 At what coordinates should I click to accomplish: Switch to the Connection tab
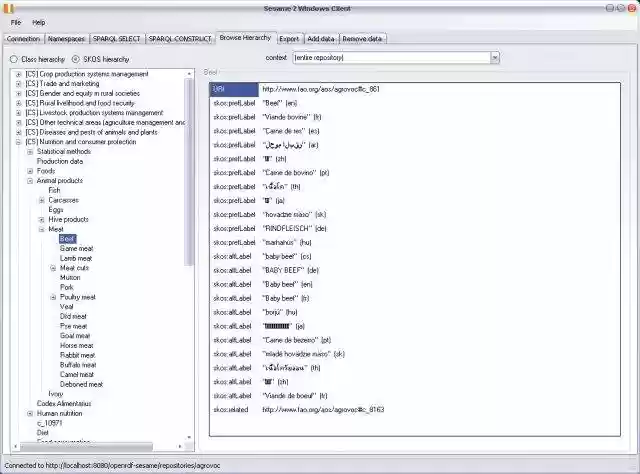tap(24, 39)
